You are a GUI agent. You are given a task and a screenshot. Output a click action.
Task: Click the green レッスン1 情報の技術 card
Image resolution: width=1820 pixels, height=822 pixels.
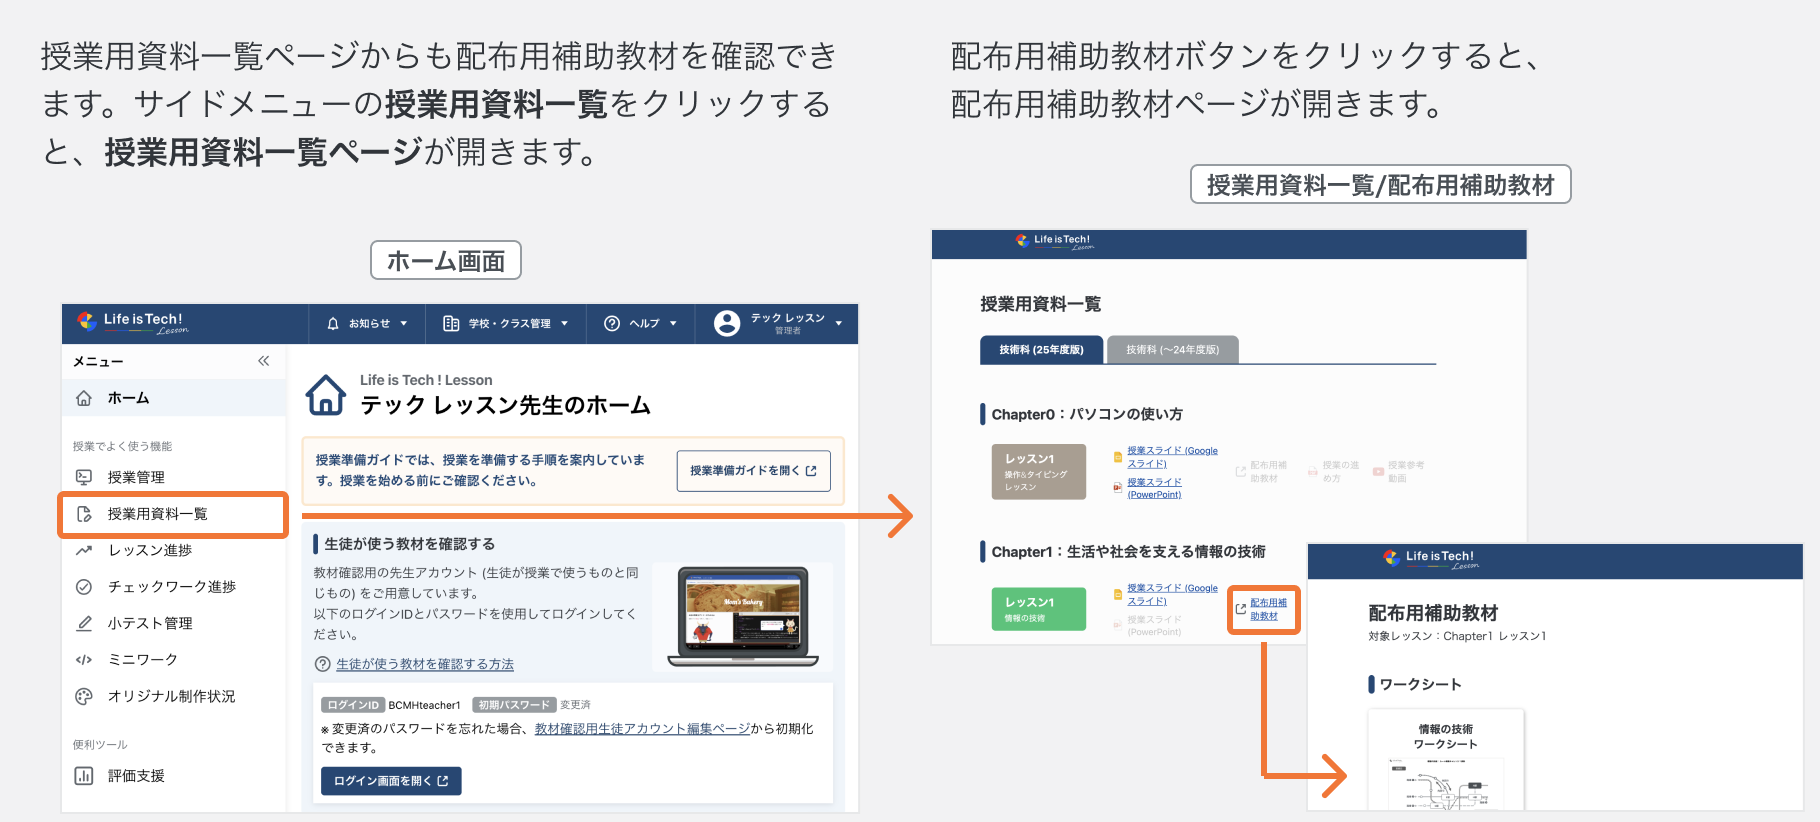pos(1039,609)
